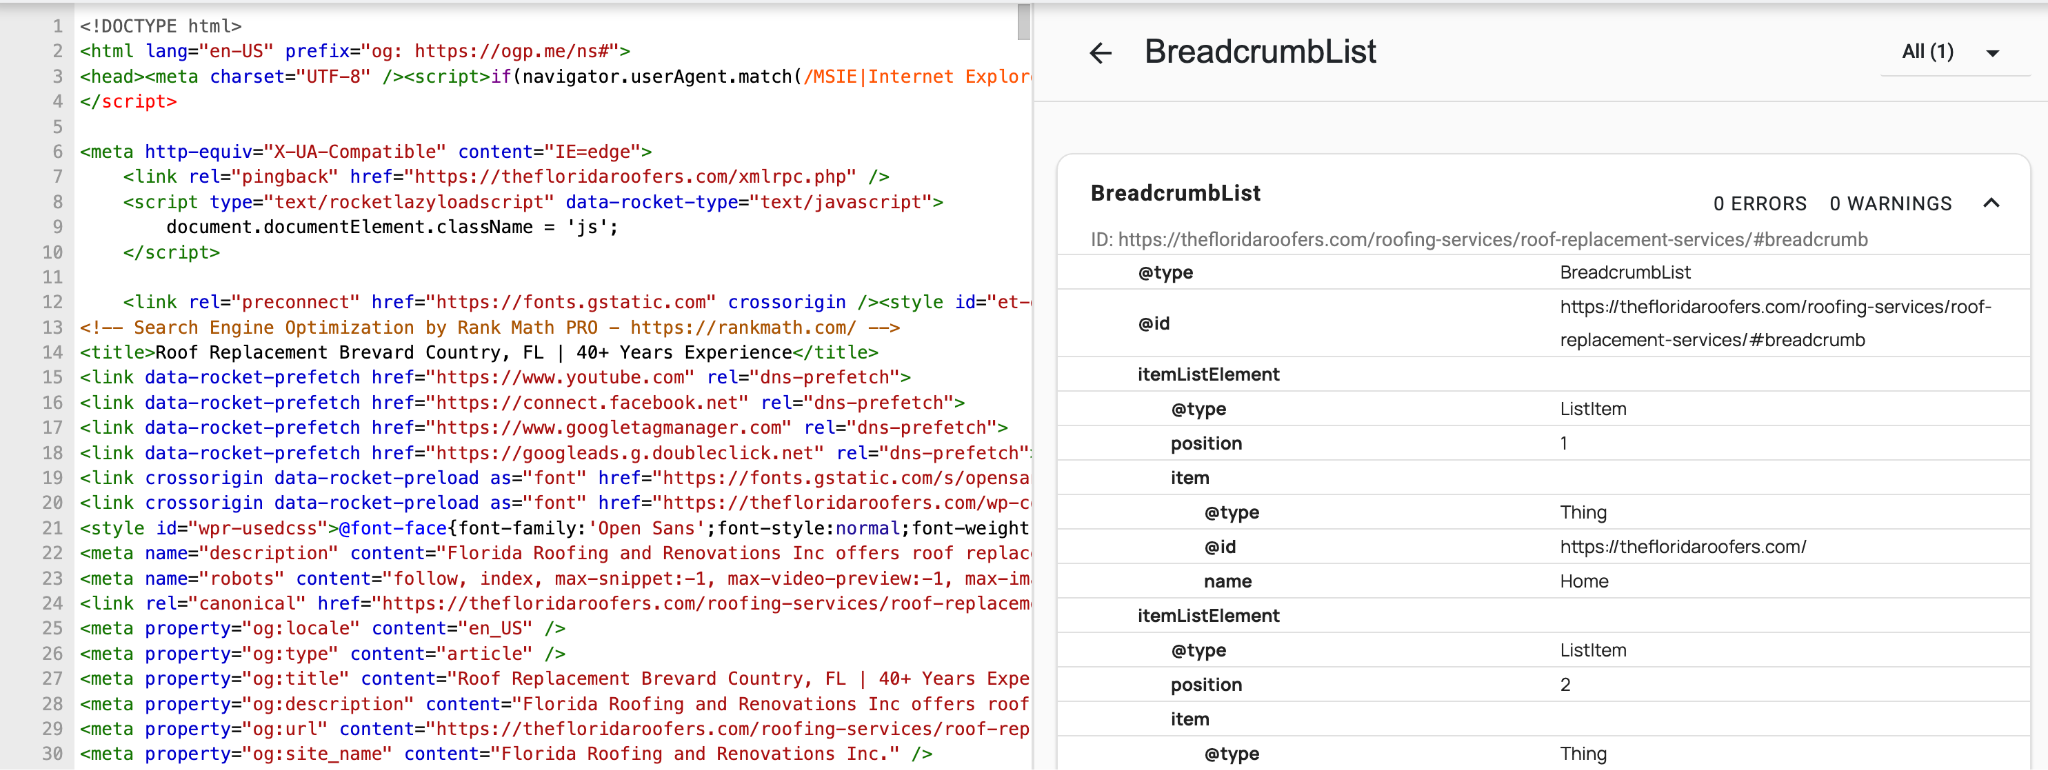This screenshot has height=770, width=2048.
Task: Click the html lang tag on line 2
Action: pyautogui.click(x=355, y=51)
